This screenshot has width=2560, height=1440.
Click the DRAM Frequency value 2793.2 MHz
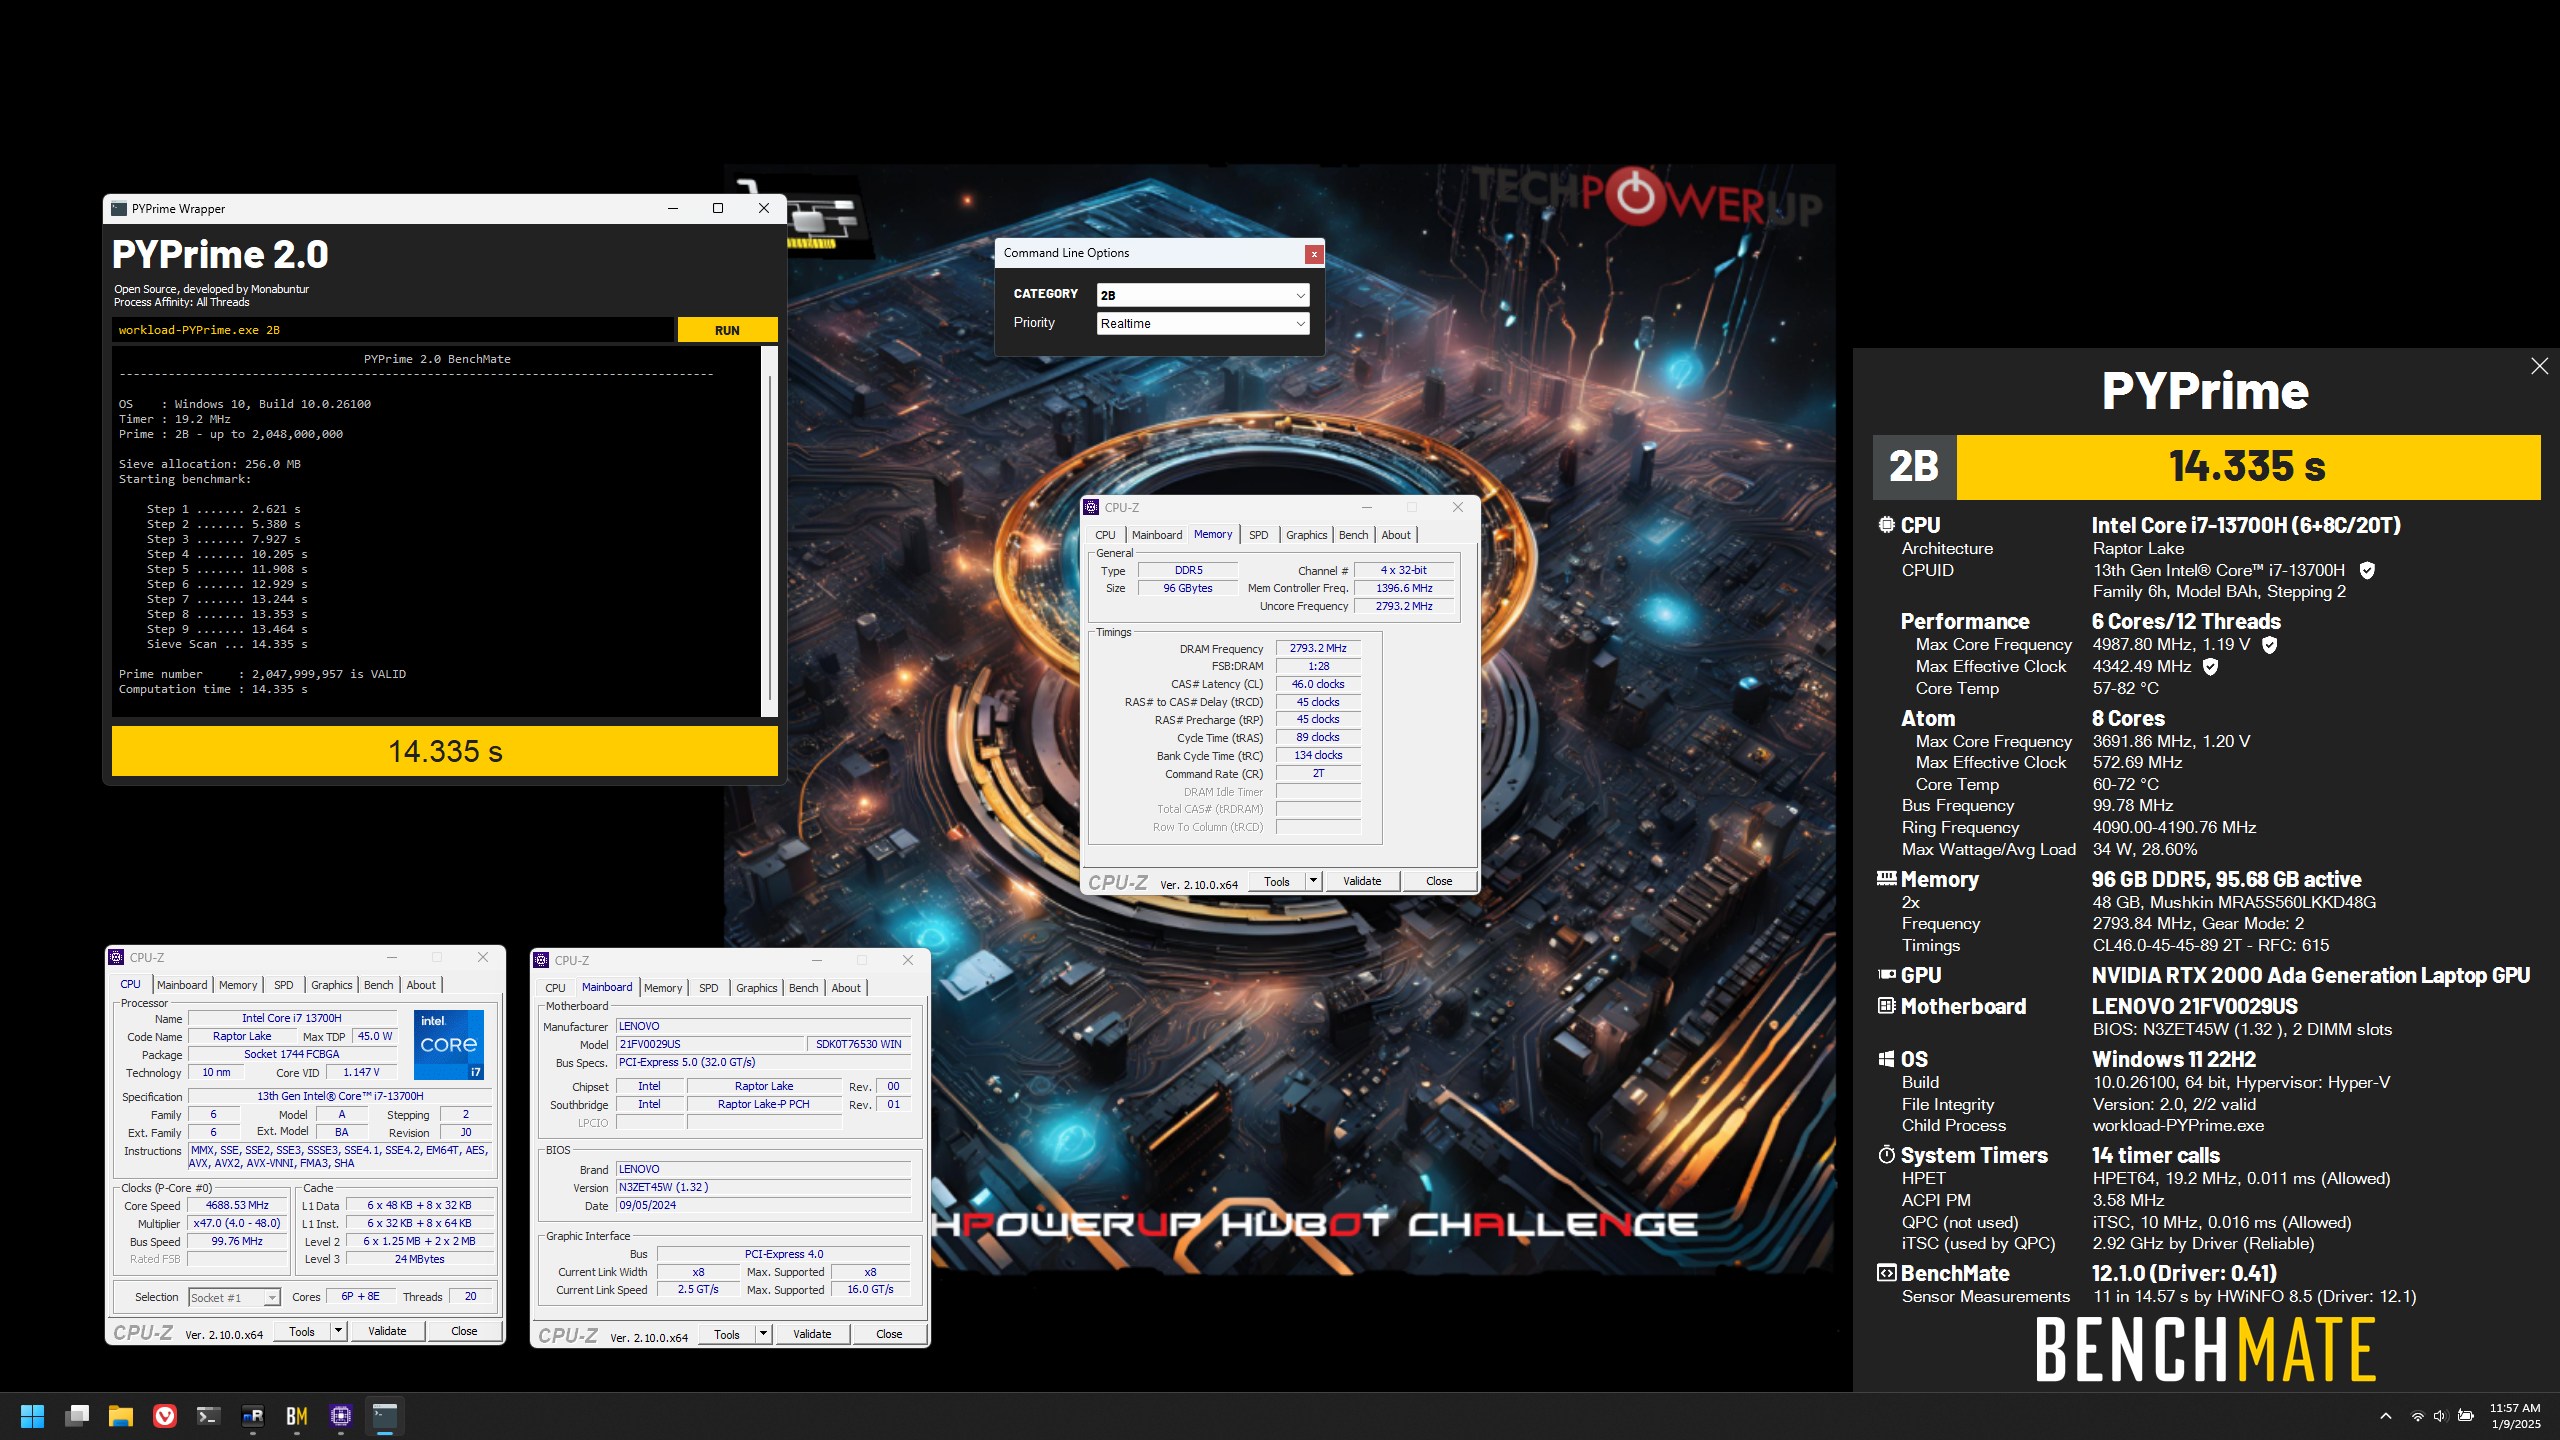pyautogui.click(x=1318, y=648)
